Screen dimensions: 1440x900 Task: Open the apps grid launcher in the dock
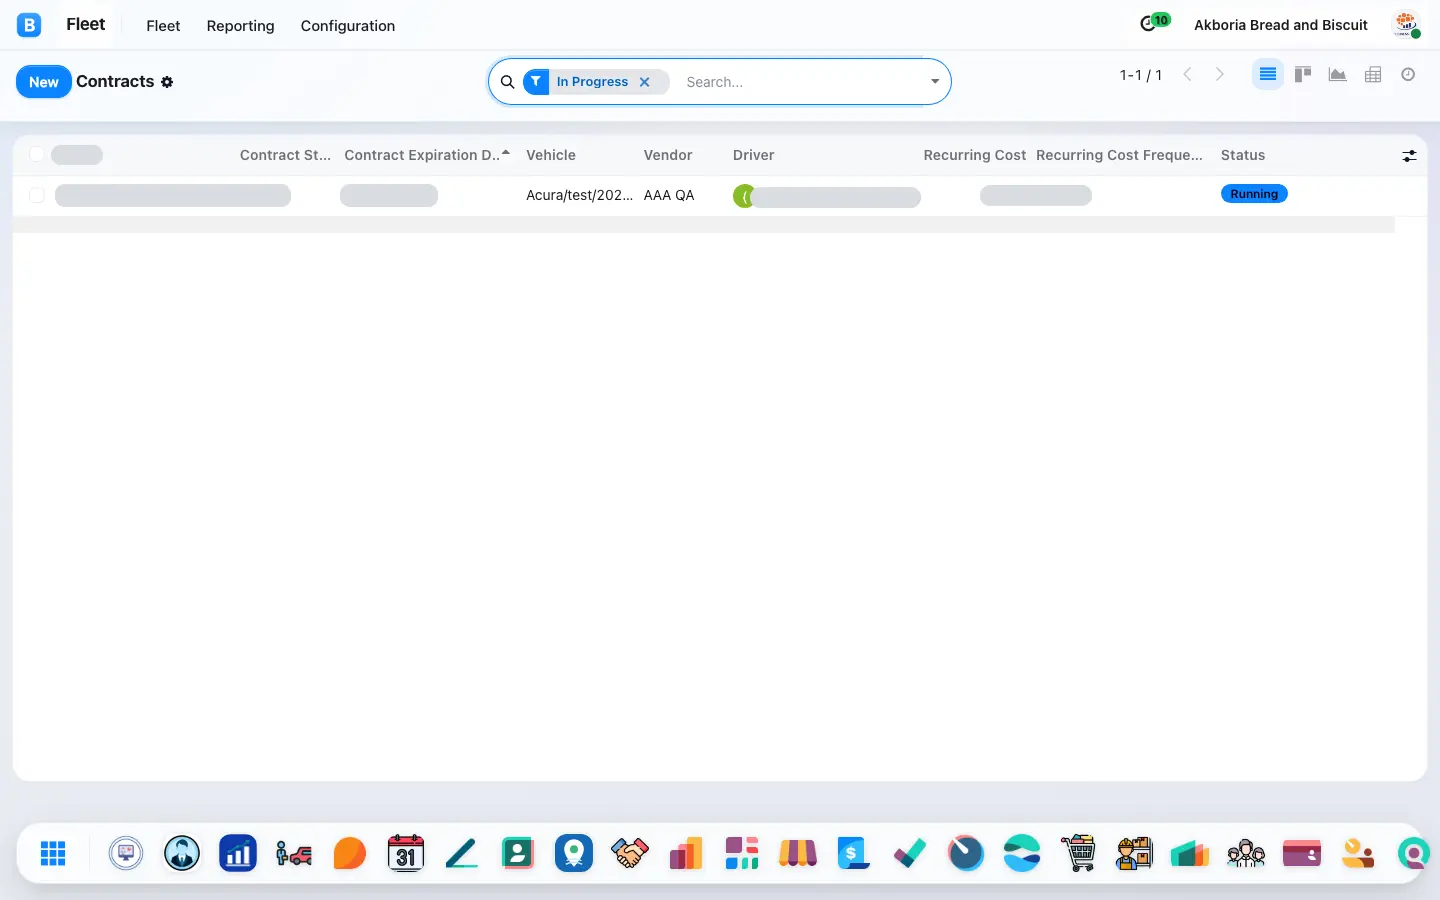click(x=53, y=853)
